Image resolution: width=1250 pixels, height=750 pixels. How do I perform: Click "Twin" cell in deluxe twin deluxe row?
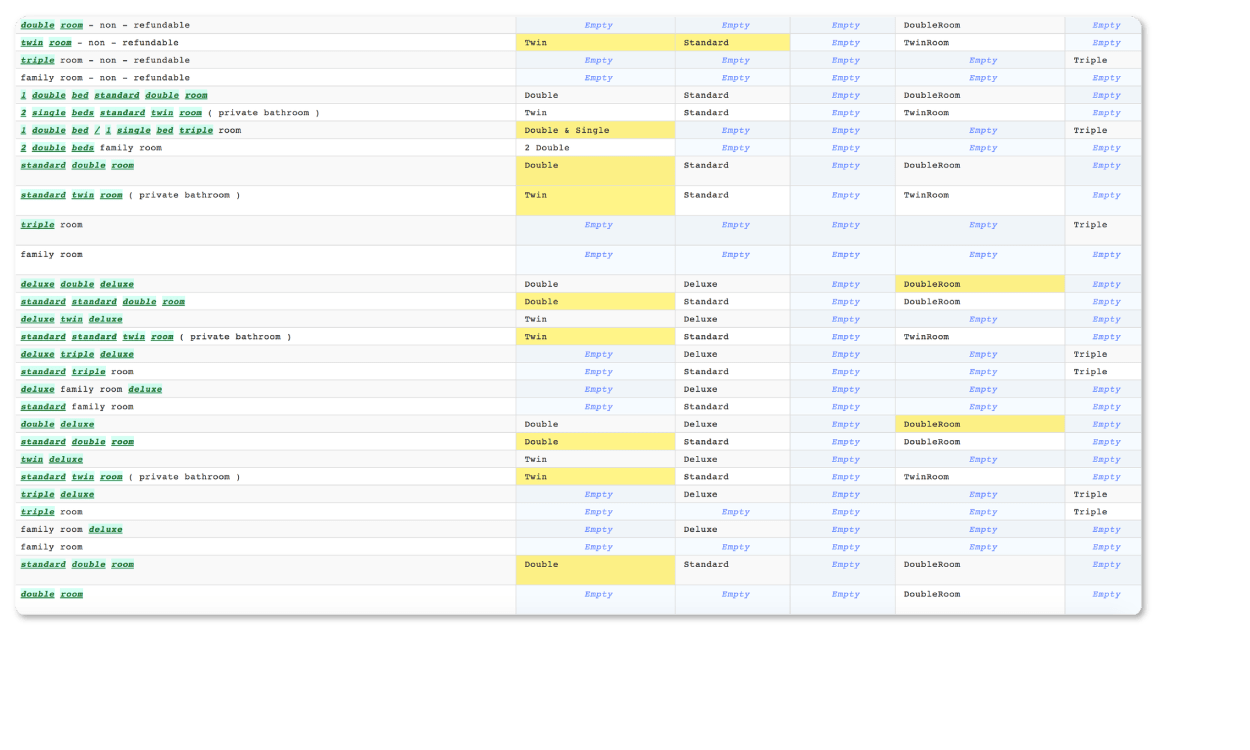[x=595, y=319]
